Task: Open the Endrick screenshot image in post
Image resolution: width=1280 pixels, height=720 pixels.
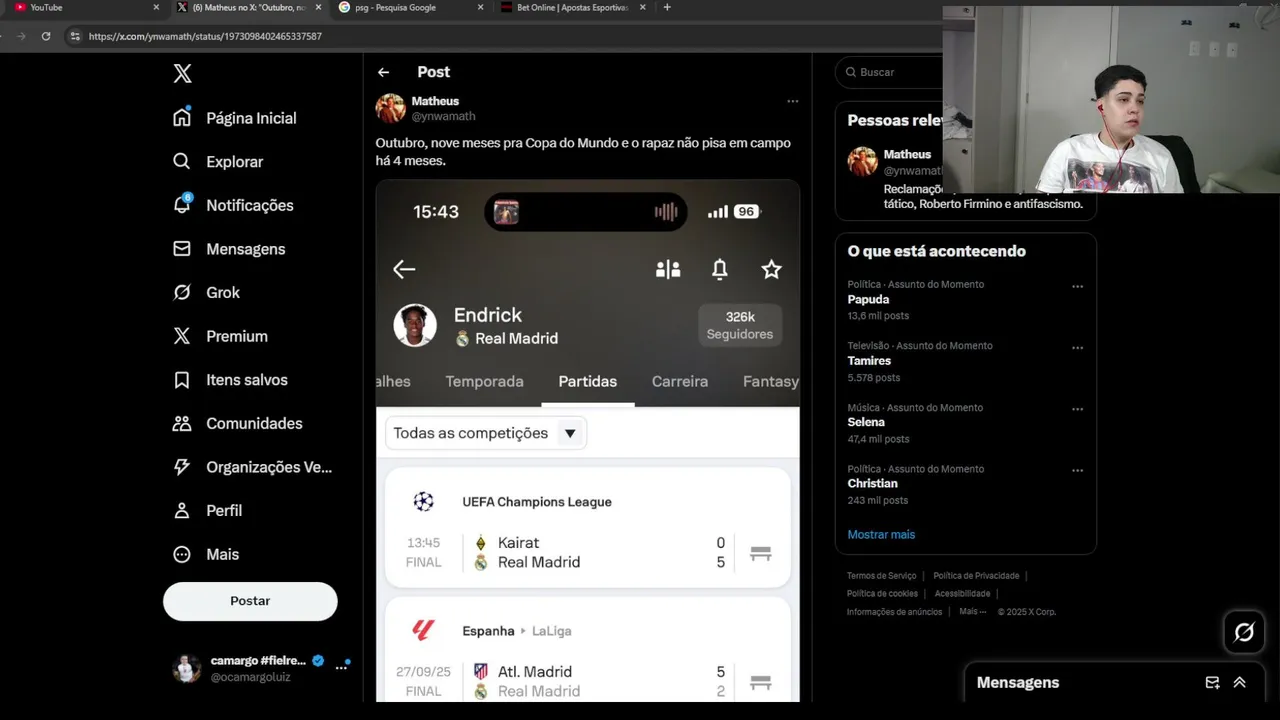Action: [588, 441]
